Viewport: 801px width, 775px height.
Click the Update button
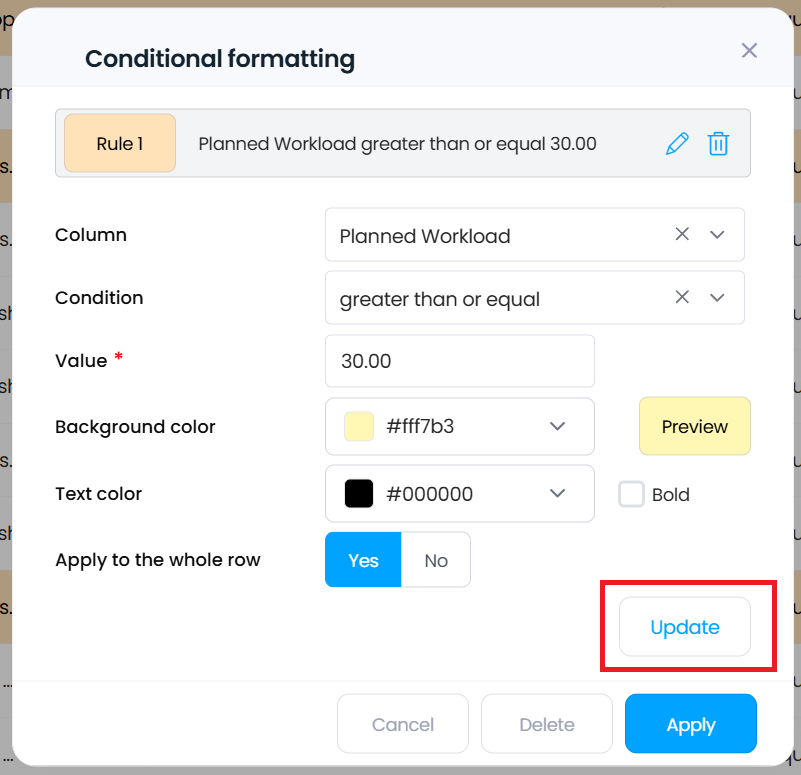[685, 627]
